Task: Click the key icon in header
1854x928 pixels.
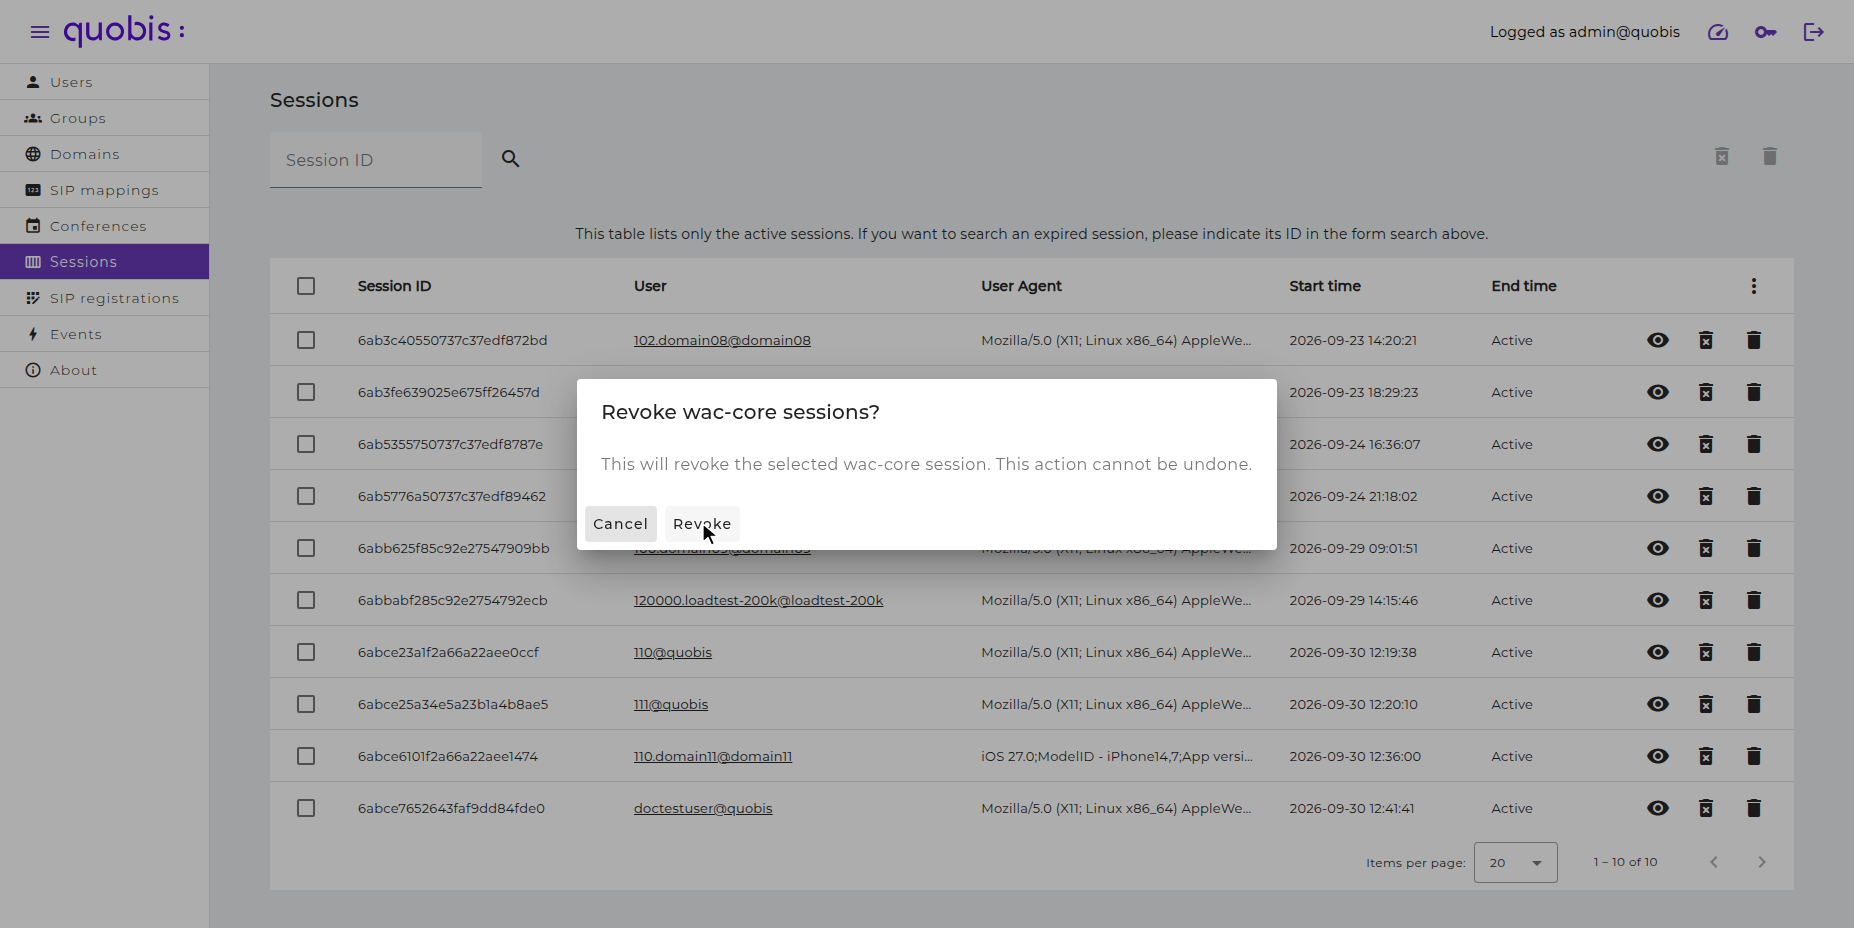Action: [1766, 32]
